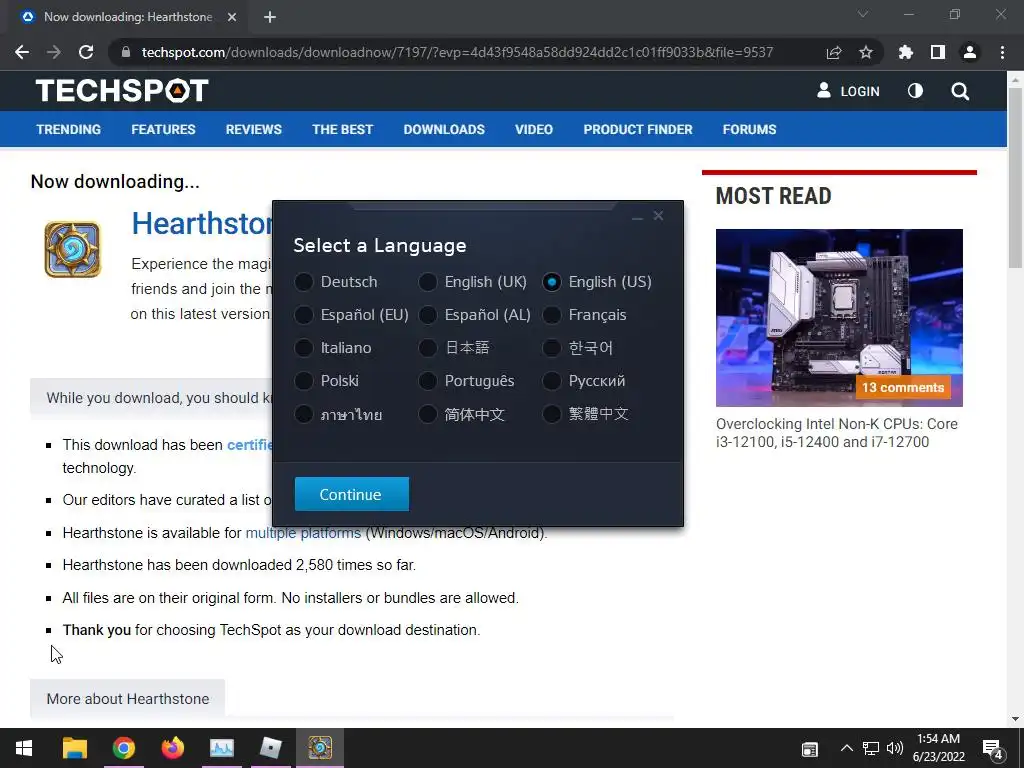Open the DOWNLOADS menu item
The image size is (1024, 768).
coord(444,129)
